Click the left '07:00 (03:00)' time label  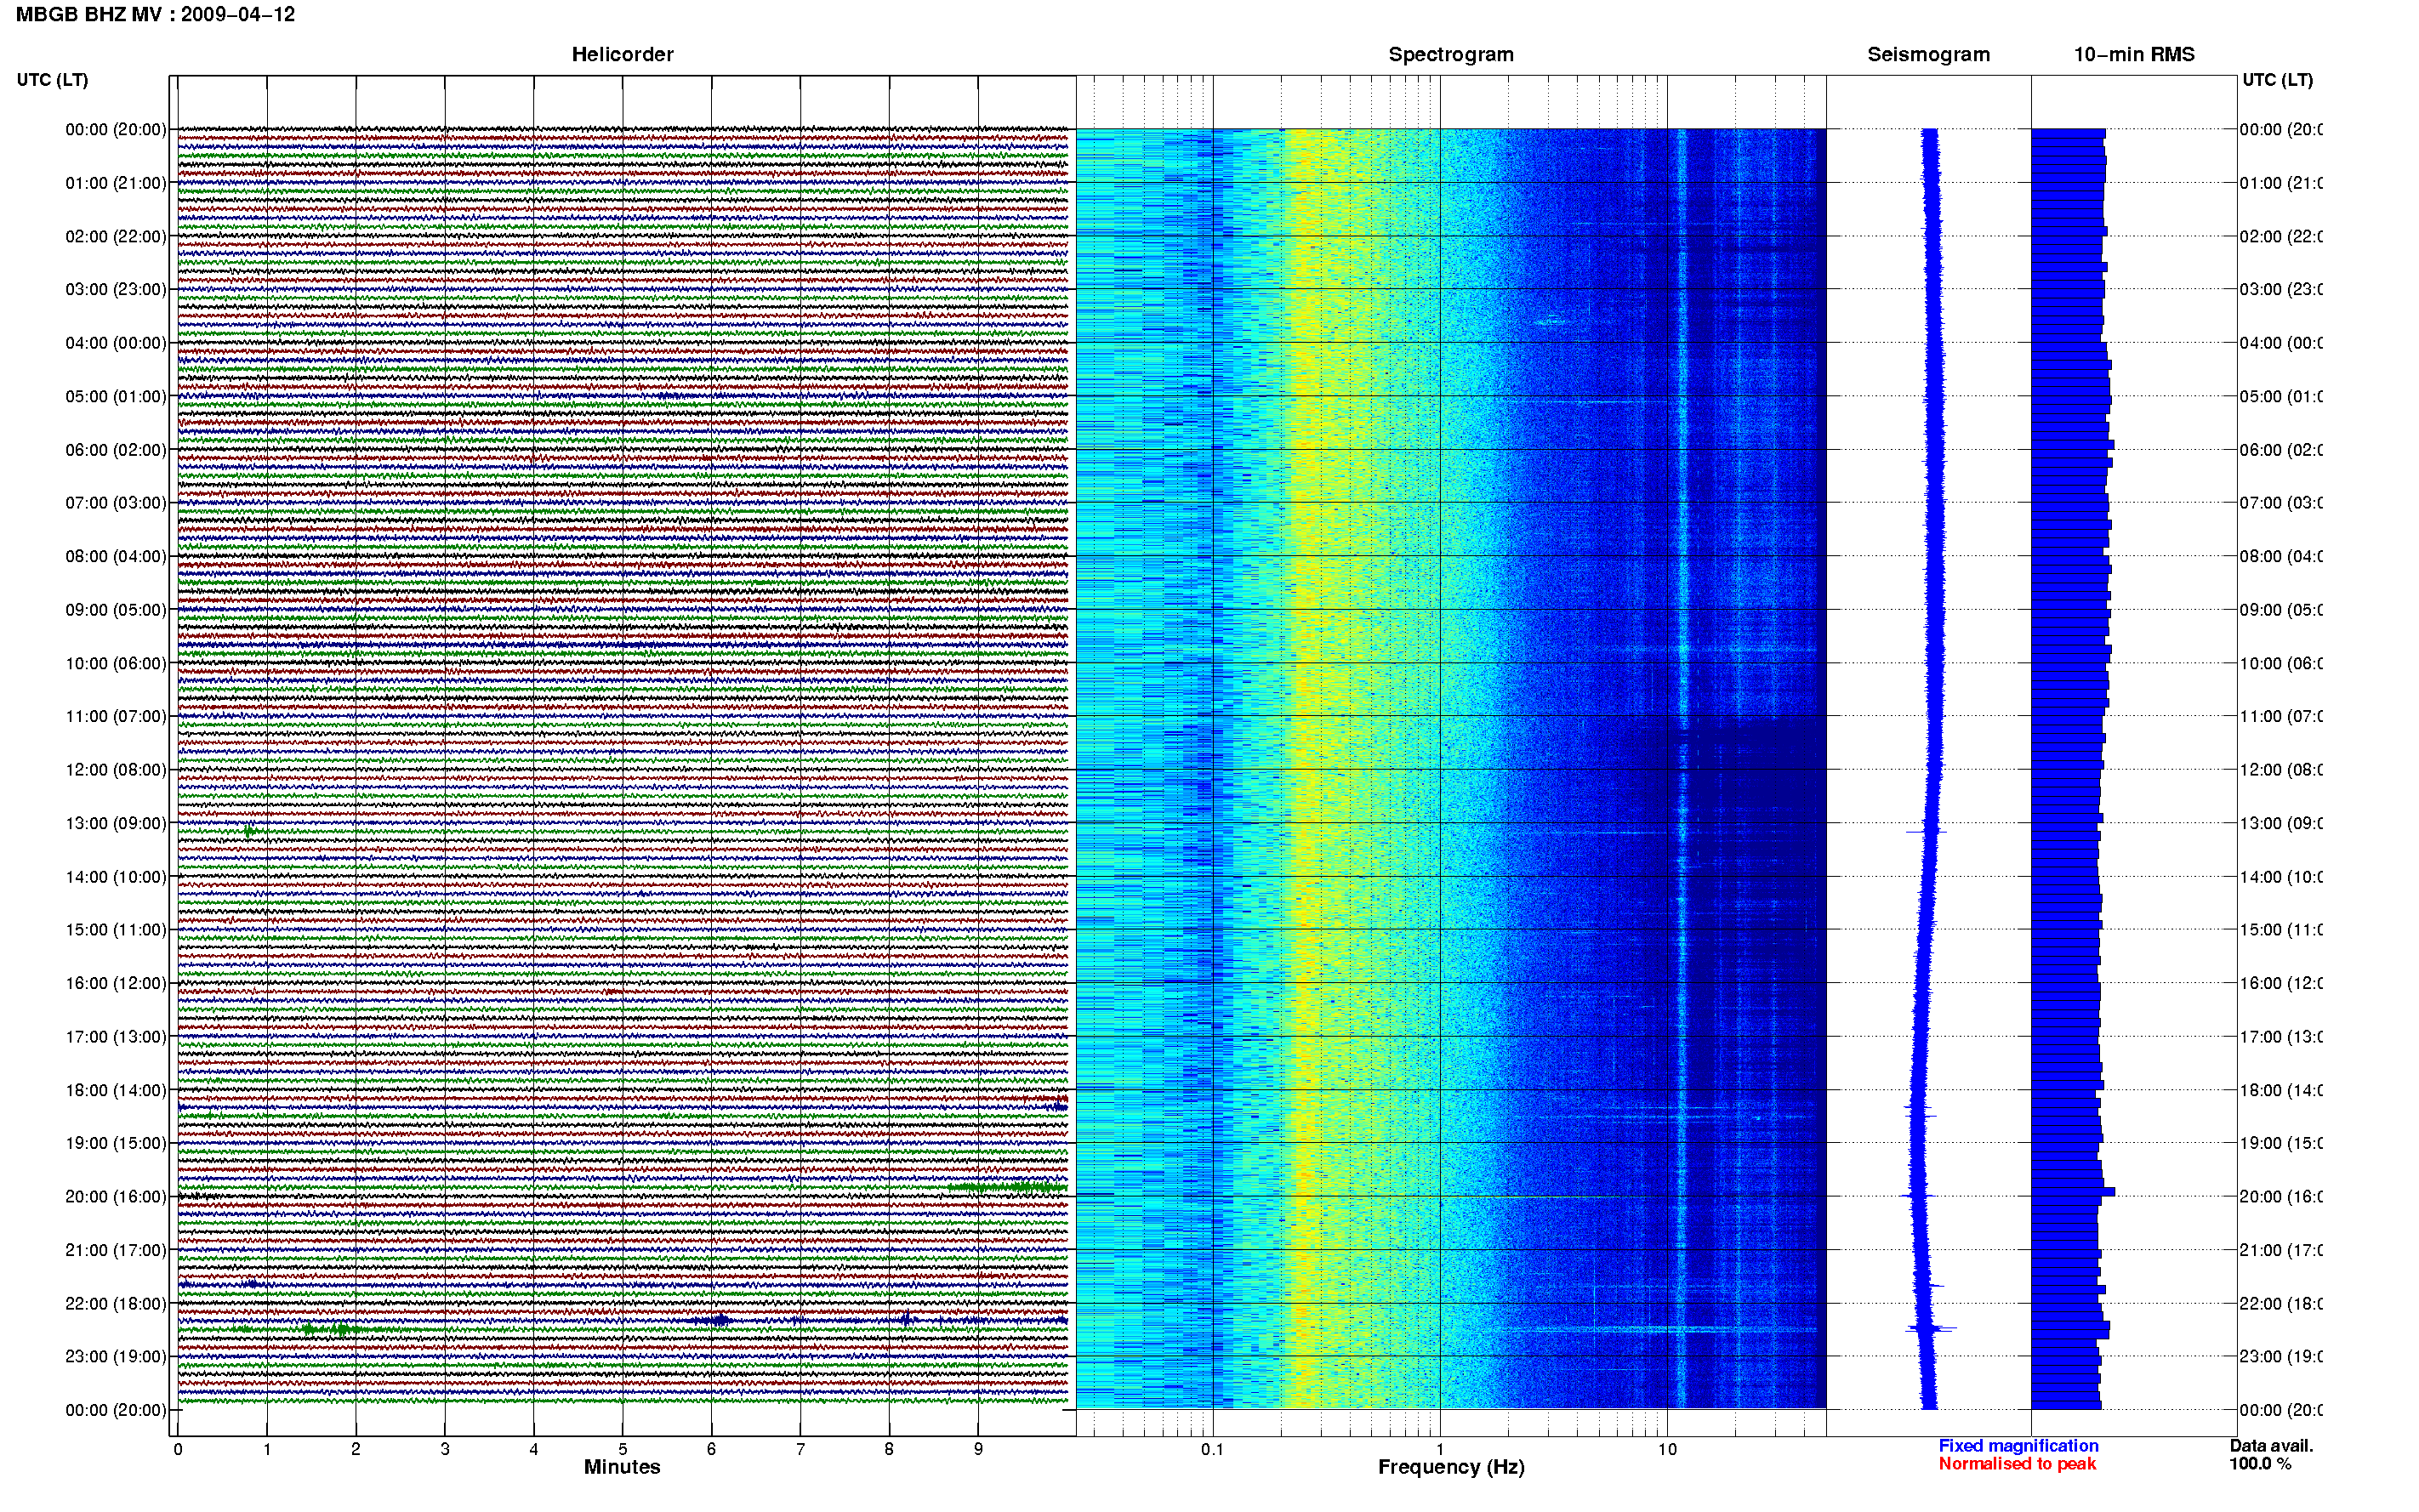coord(116,502)
